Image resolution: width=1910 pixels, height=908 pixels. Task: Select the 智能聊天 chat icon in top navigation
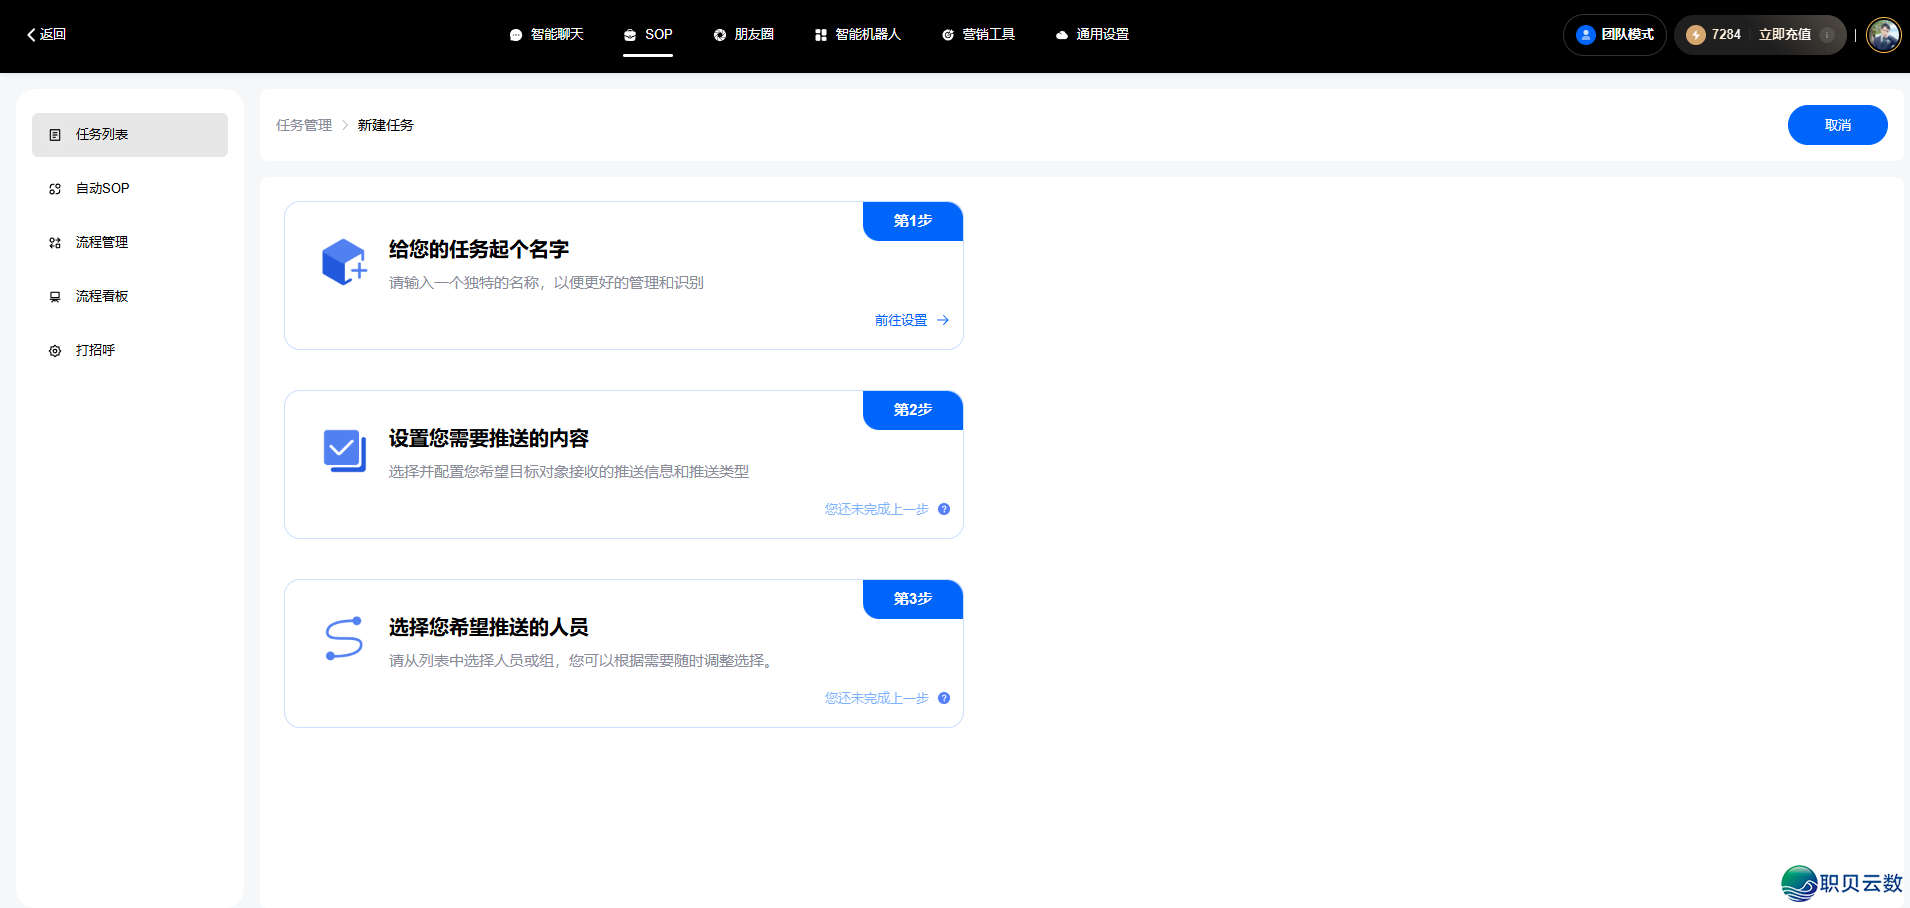click(516, 34)
